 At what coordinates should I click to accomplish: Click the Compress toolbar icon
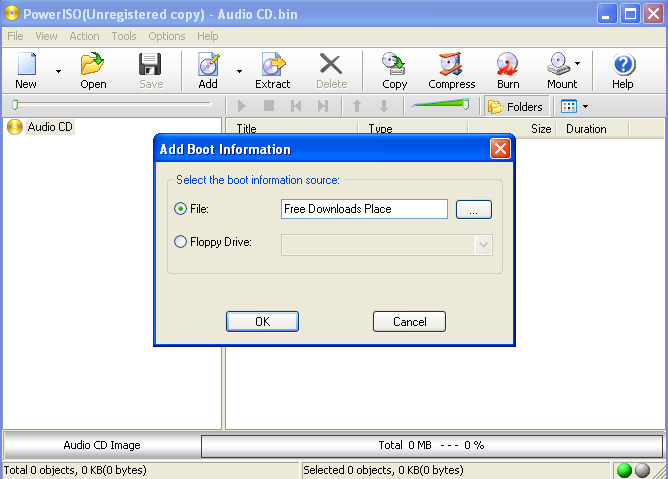[x=452, y=70]
